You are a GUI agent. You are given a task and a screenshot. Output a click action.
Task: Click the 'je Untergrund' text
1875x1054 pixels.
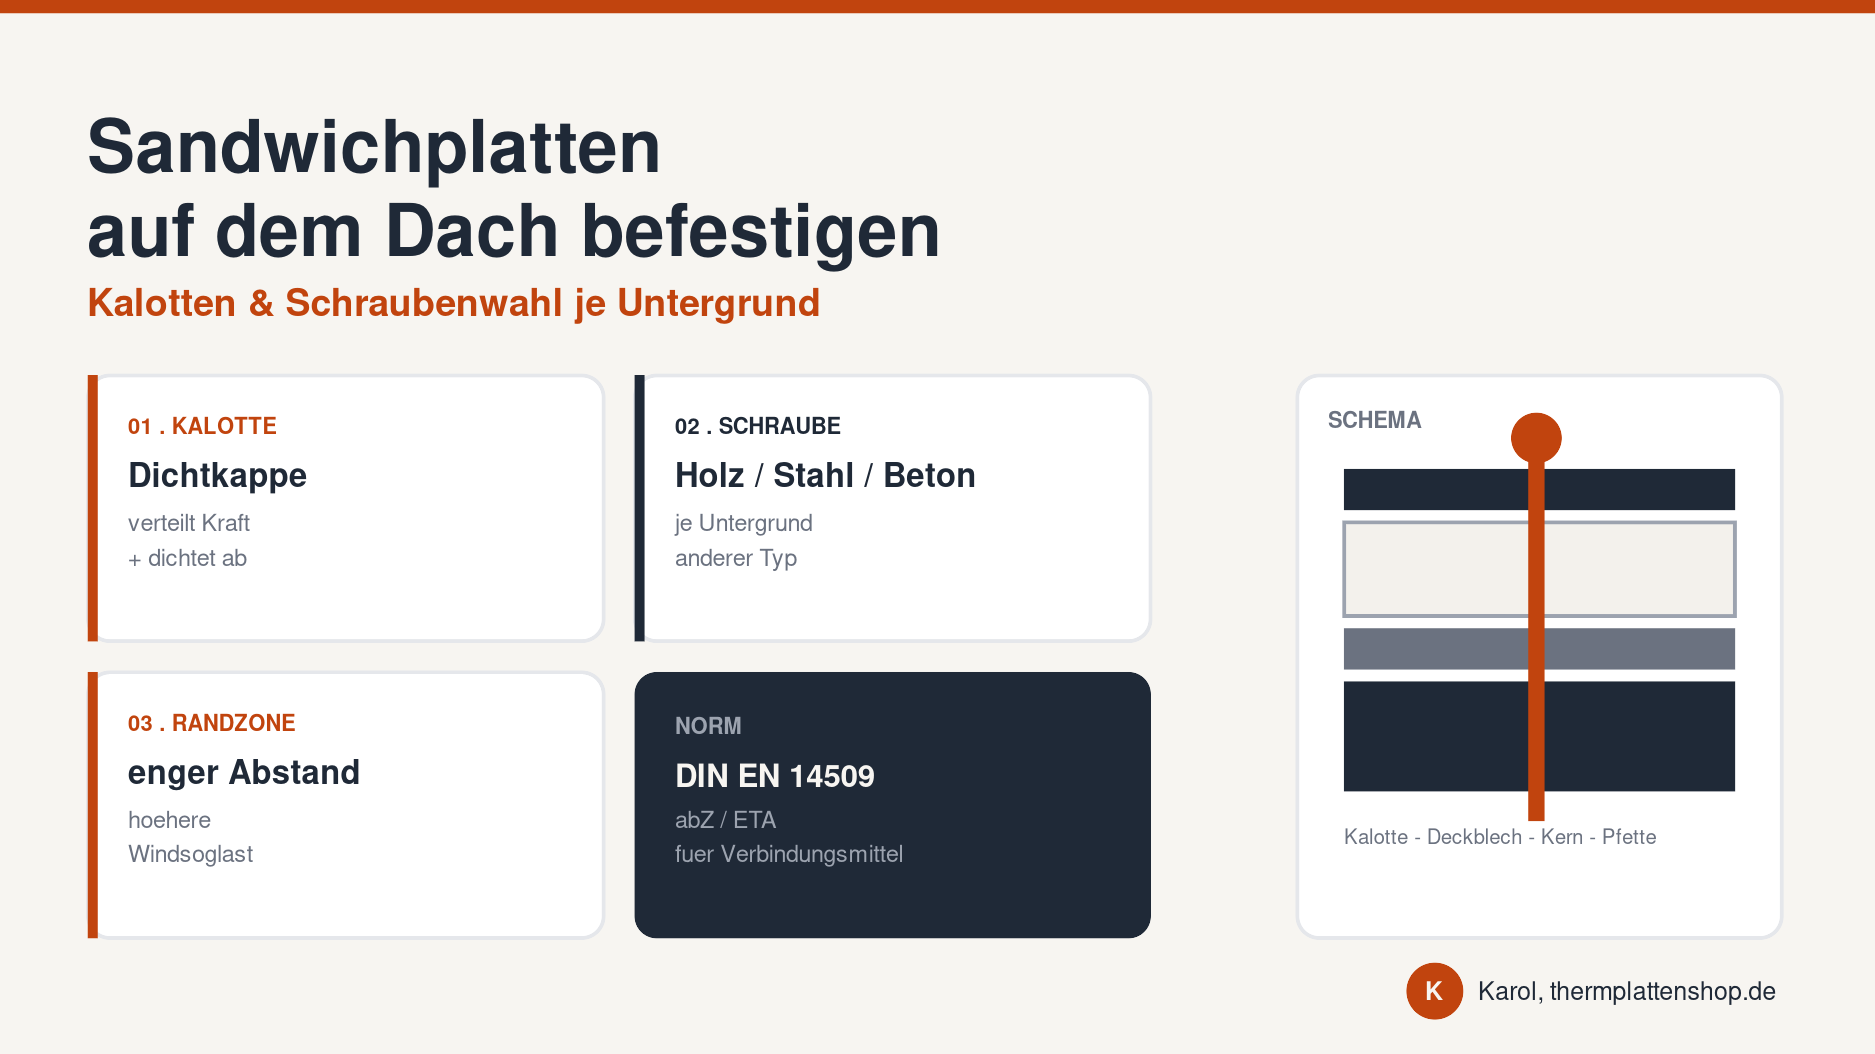pyautogui.click(x=744, y=523)
